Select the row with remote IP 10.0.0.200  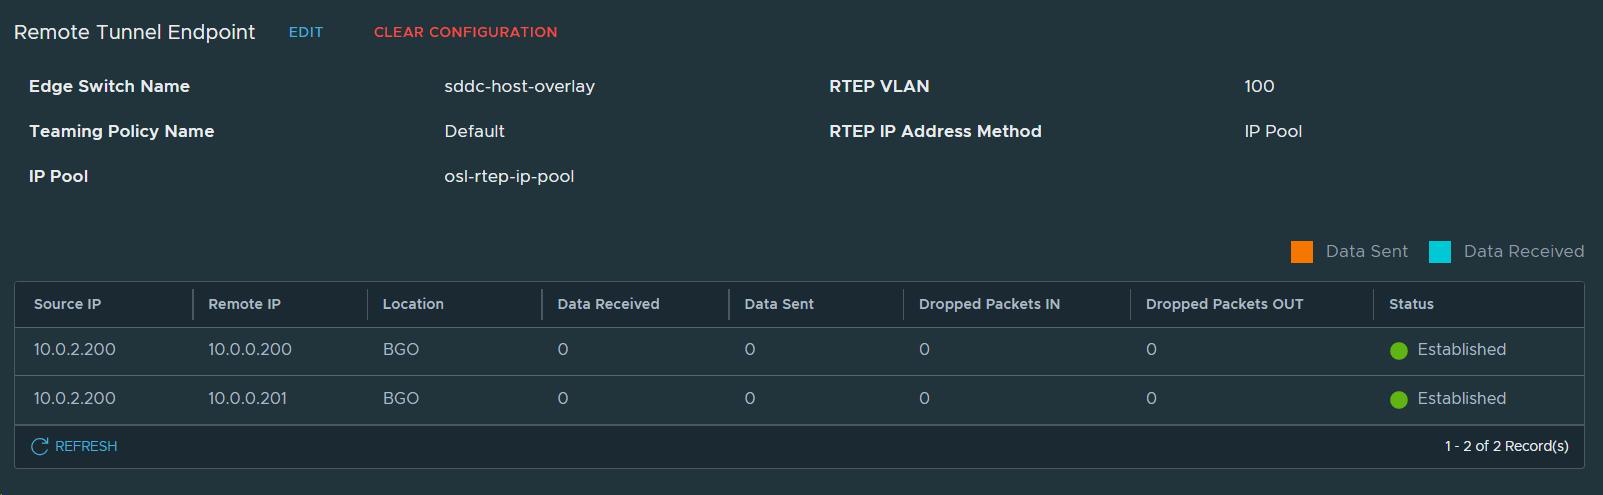click(x=250, y=350)
